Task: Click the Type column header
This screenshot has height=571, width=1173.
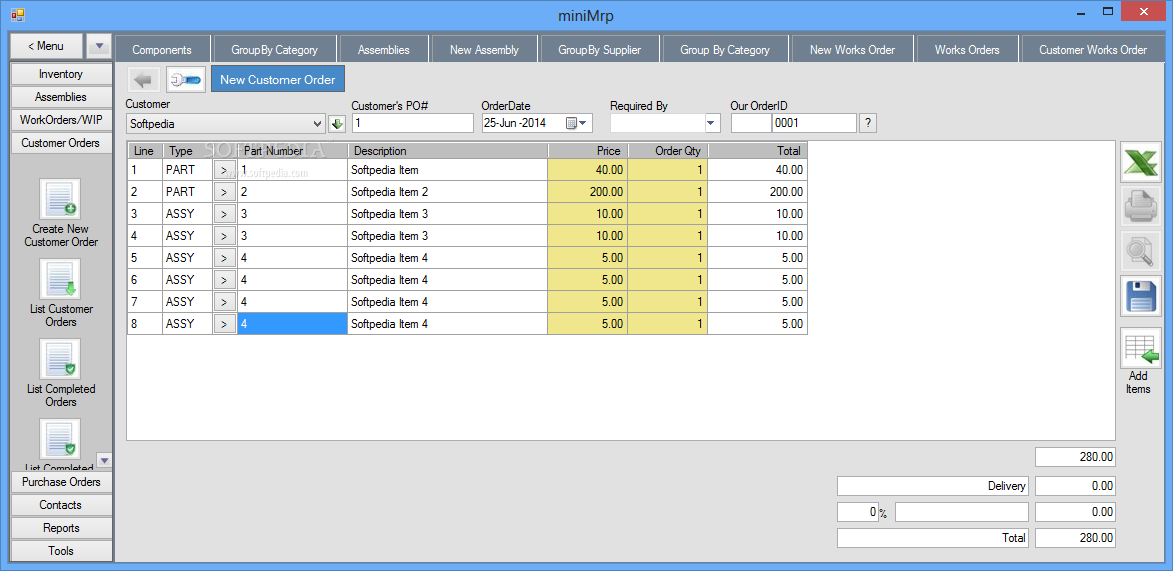Action: click(187, 151)
